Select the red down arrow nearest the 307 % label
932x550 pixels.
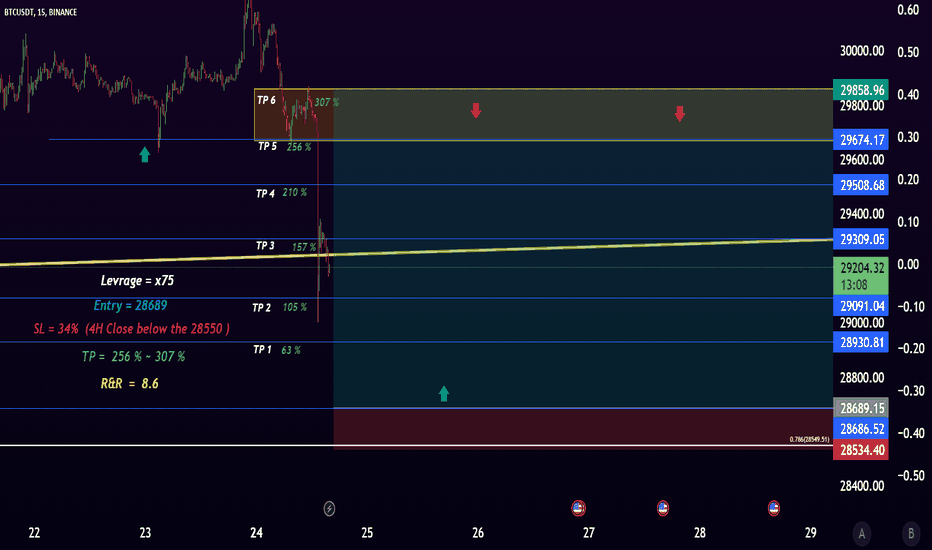[x=476, y=111]
